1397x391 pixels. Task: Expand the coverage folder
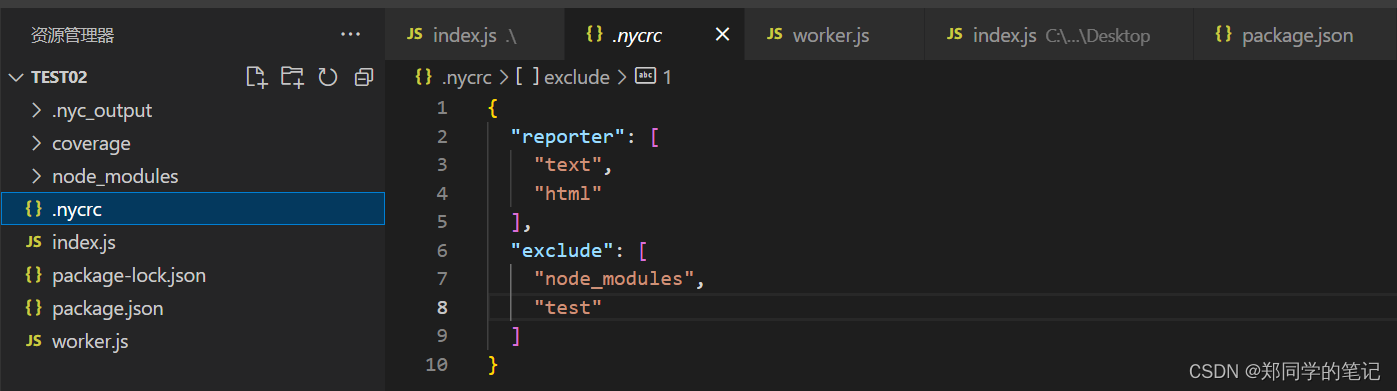tap(192, 143)
